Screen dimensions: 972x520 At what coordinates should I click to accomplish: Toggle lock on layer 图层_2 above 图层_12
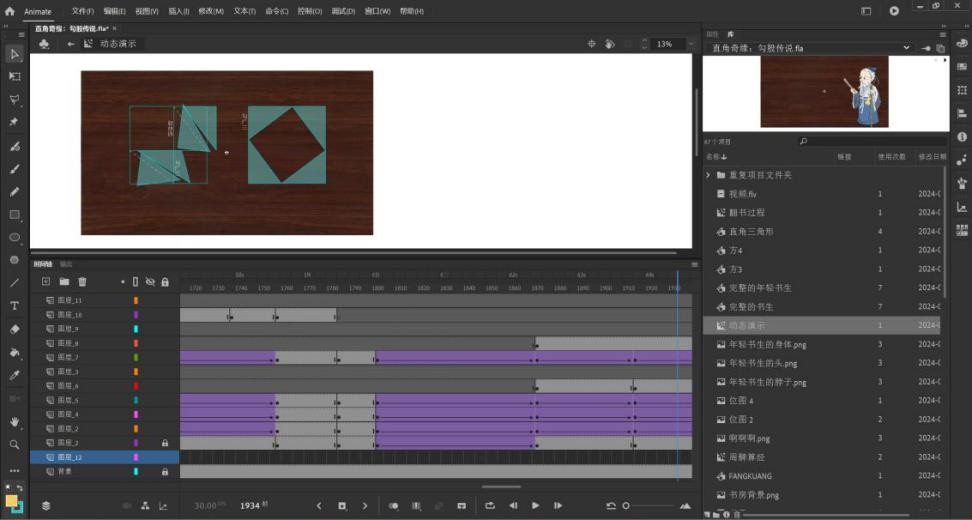[x=165, y=443]
